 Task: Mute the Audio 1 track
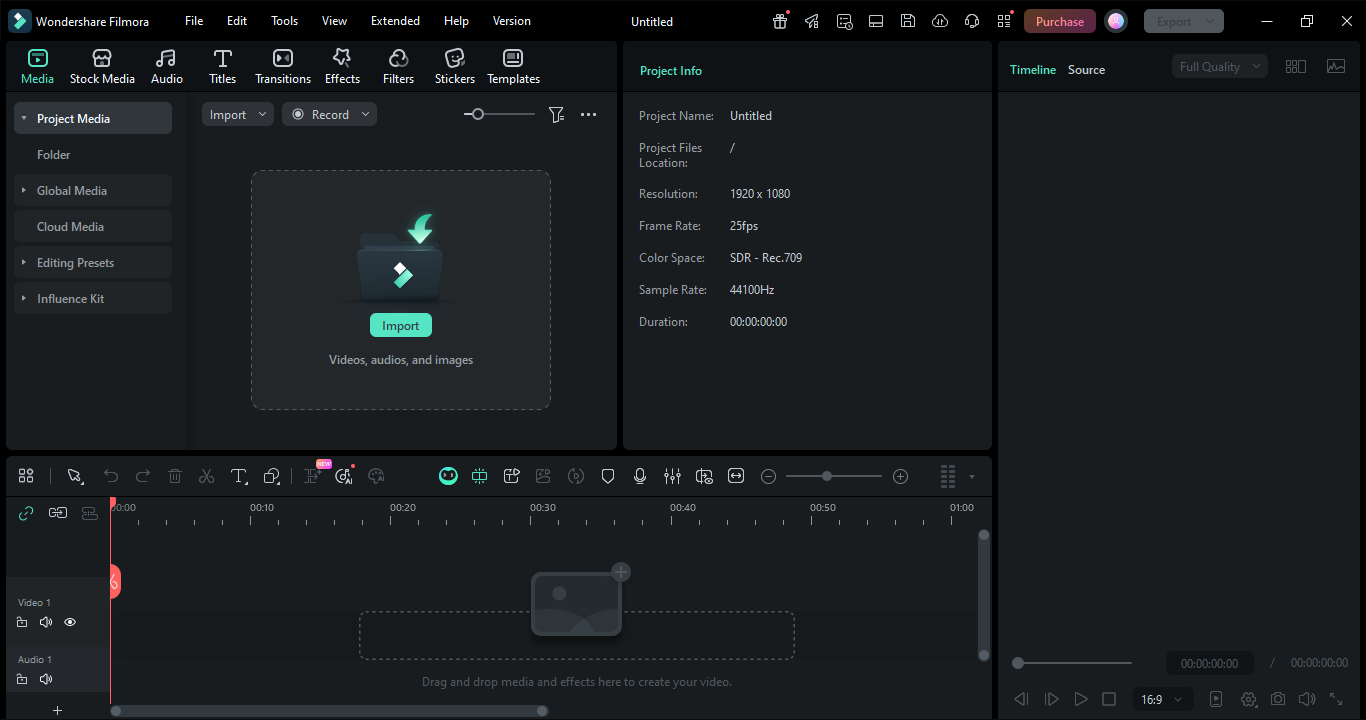click(46, 679)
